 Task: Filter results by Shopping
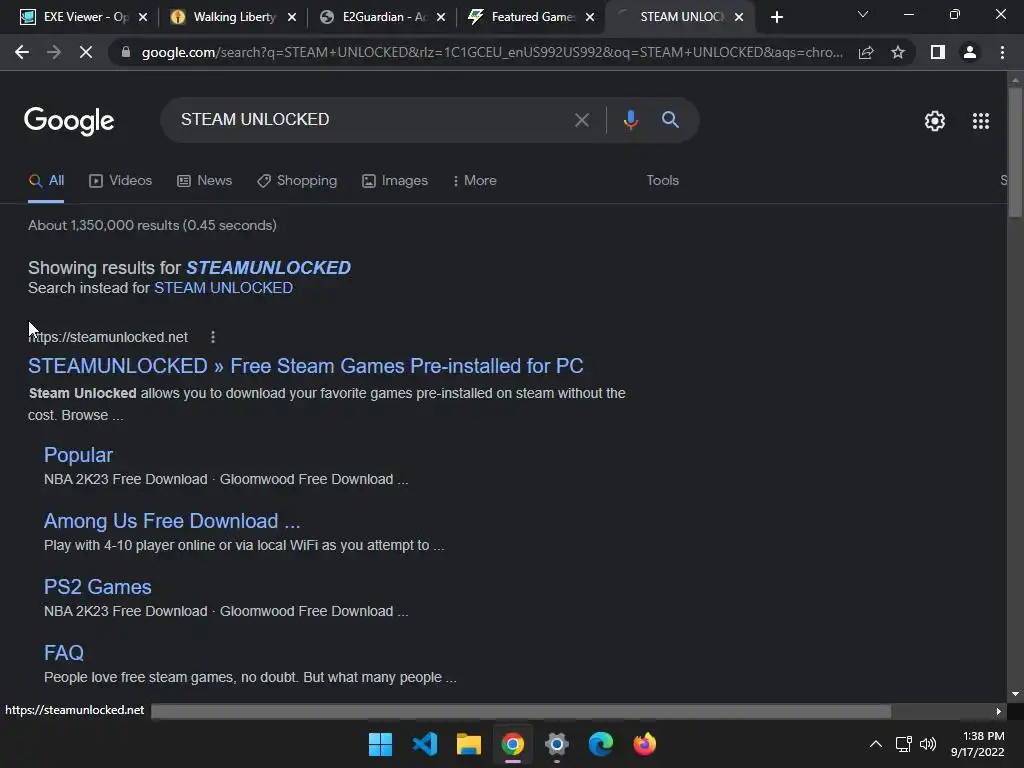(297, 181)
